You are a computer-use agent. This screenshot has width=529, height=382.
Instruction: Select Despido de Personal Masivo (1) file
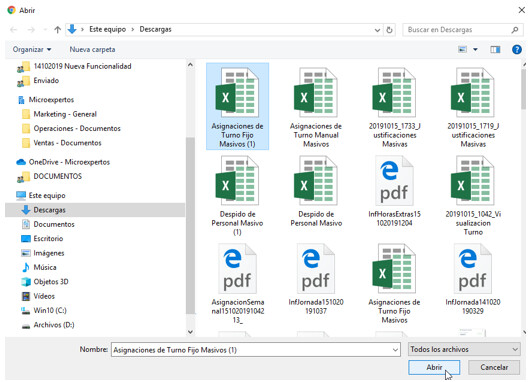[x=237, y=195]
